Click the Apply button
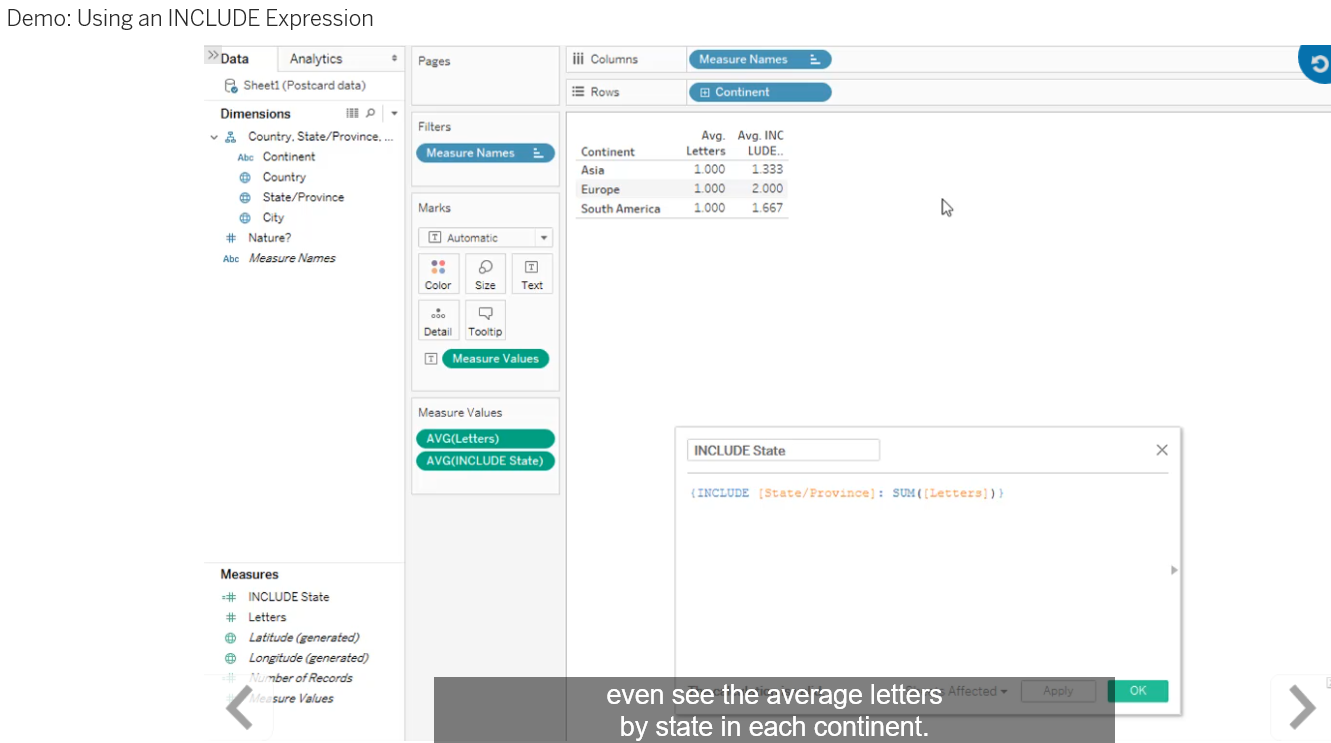 1058,690
